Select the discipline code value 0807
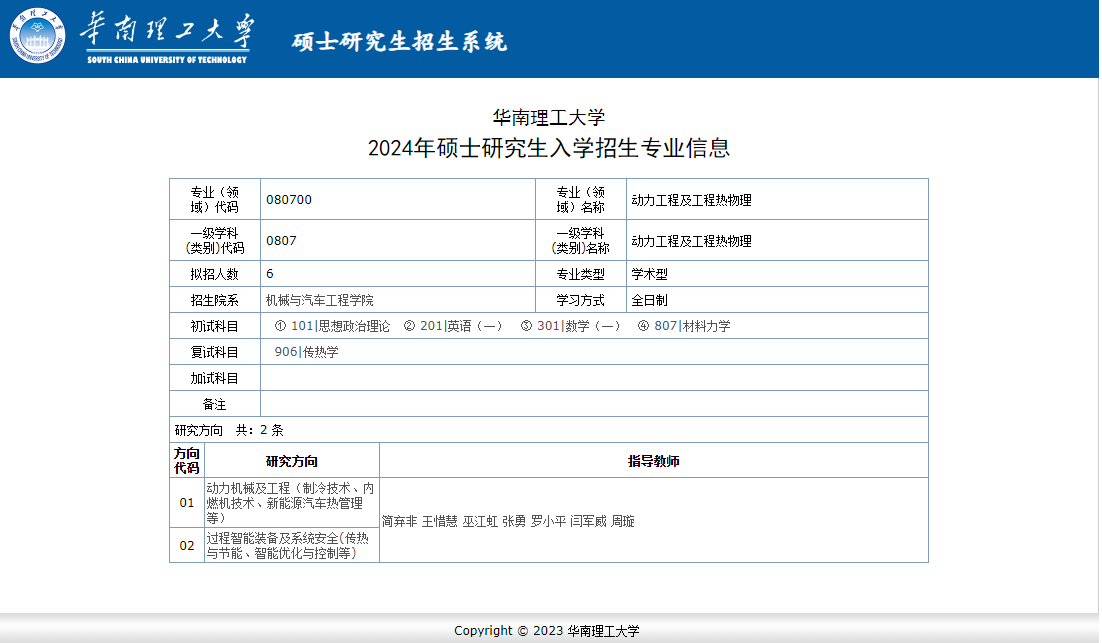Image resolution: width=1102 pixels, height=643 pixels. tap(281, 240)
